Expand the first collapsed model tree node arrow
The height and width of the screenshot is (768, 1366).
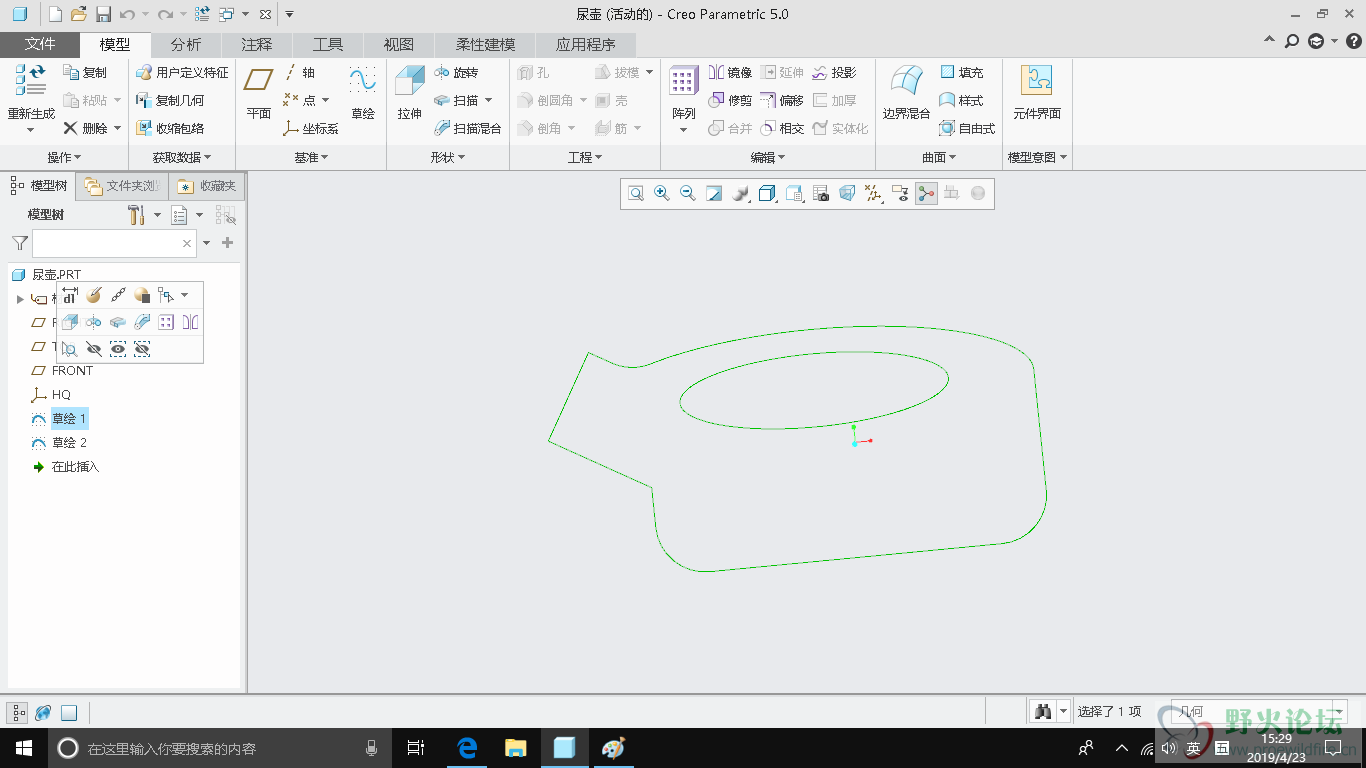point(20,299)
